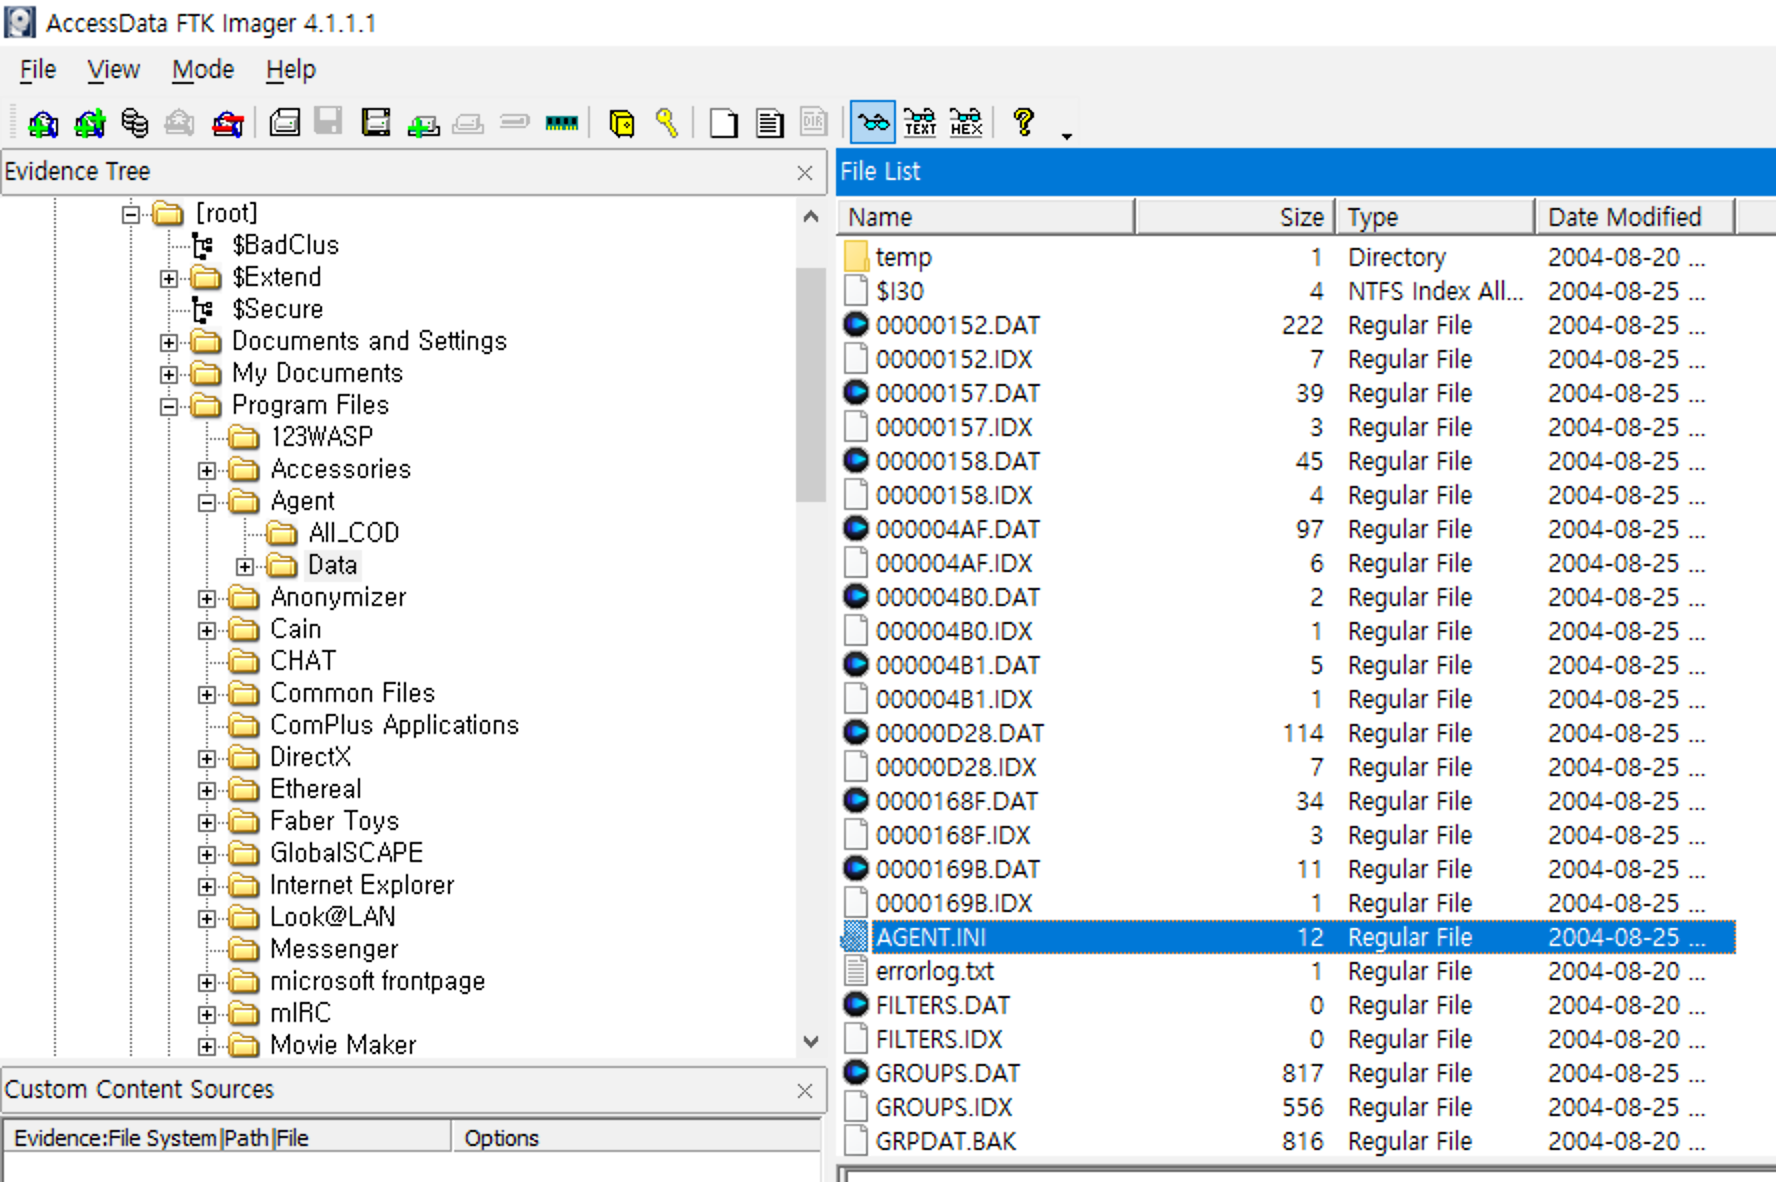Image resolution: width=1776 pixels, height=1182 pixels.
Task: Select the All_COD folder in tree
Action: 354,533
